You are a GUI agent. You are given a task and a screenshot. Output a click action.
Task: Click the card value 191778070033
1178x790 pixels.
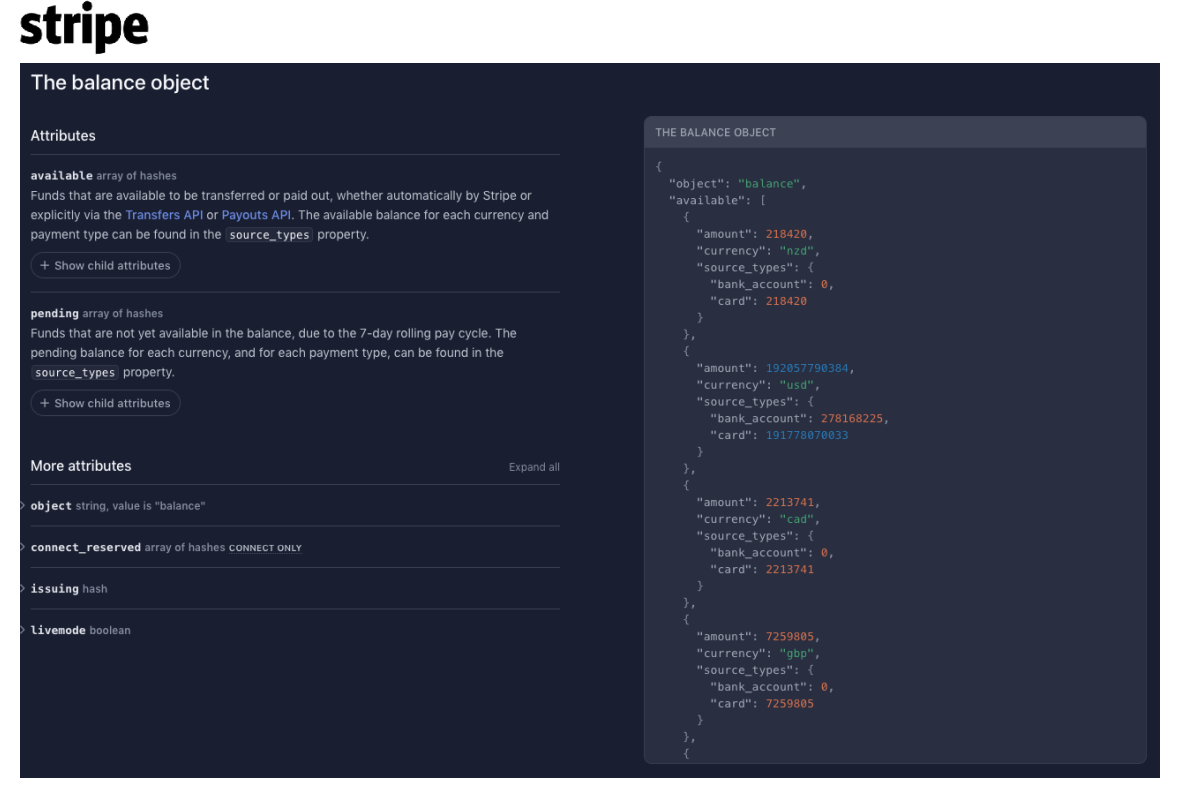click(x=807, y=436)
